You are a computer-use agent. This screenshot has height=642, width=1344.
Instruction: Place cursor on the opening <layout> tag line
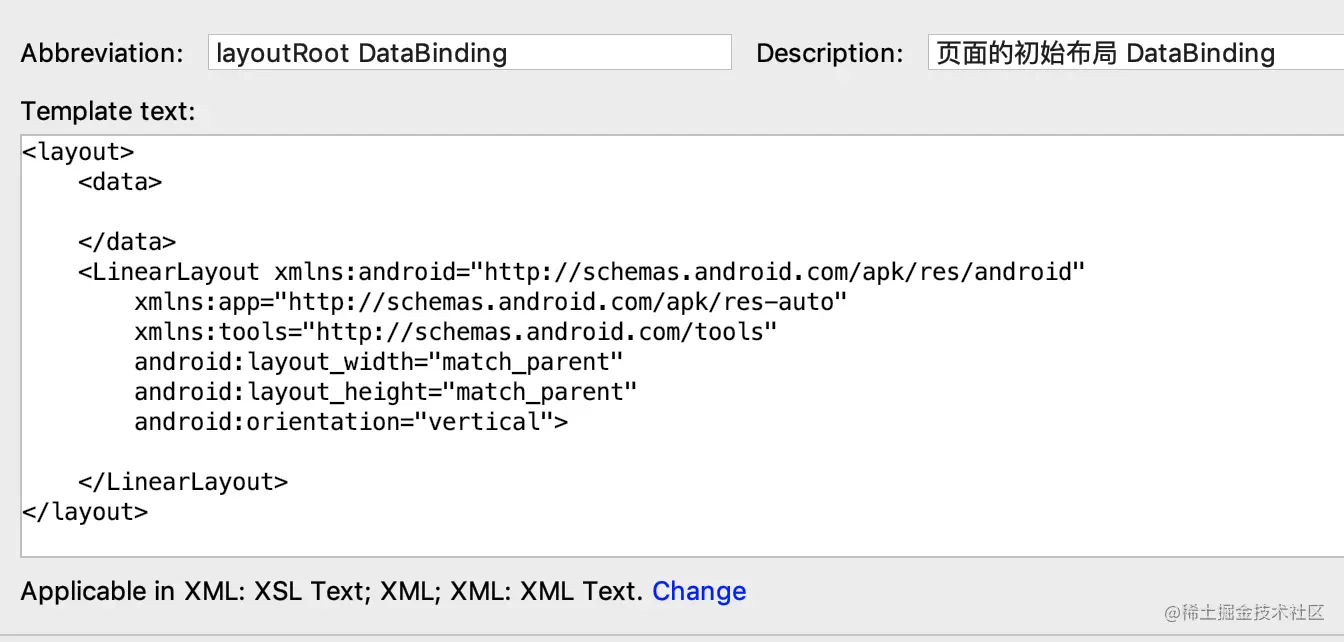point(78,152)
